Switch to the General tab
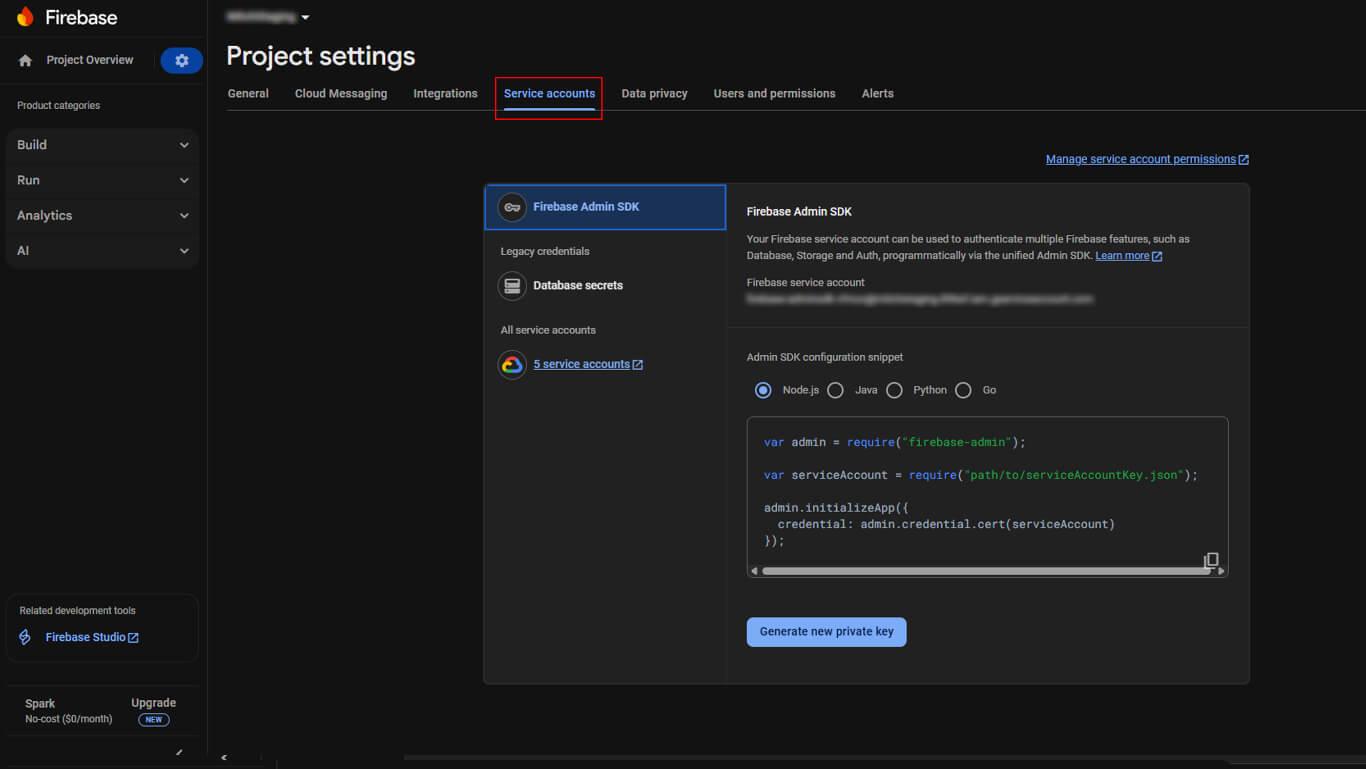 [x=248, y=93]
